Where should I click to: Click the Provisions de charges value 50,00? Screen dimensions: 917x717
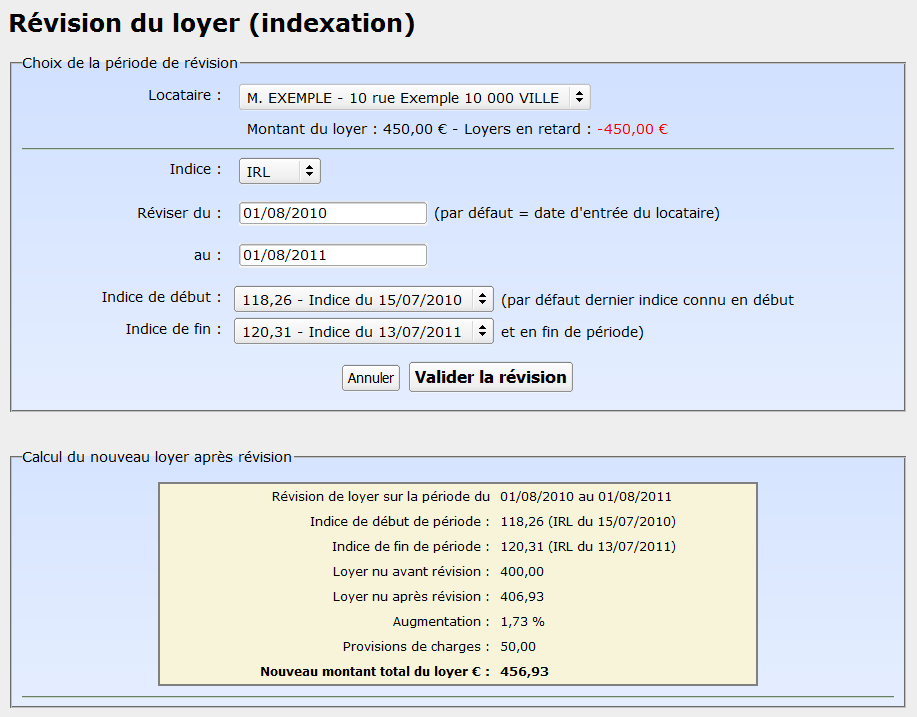pyautogui.click(x=518, y=647)
